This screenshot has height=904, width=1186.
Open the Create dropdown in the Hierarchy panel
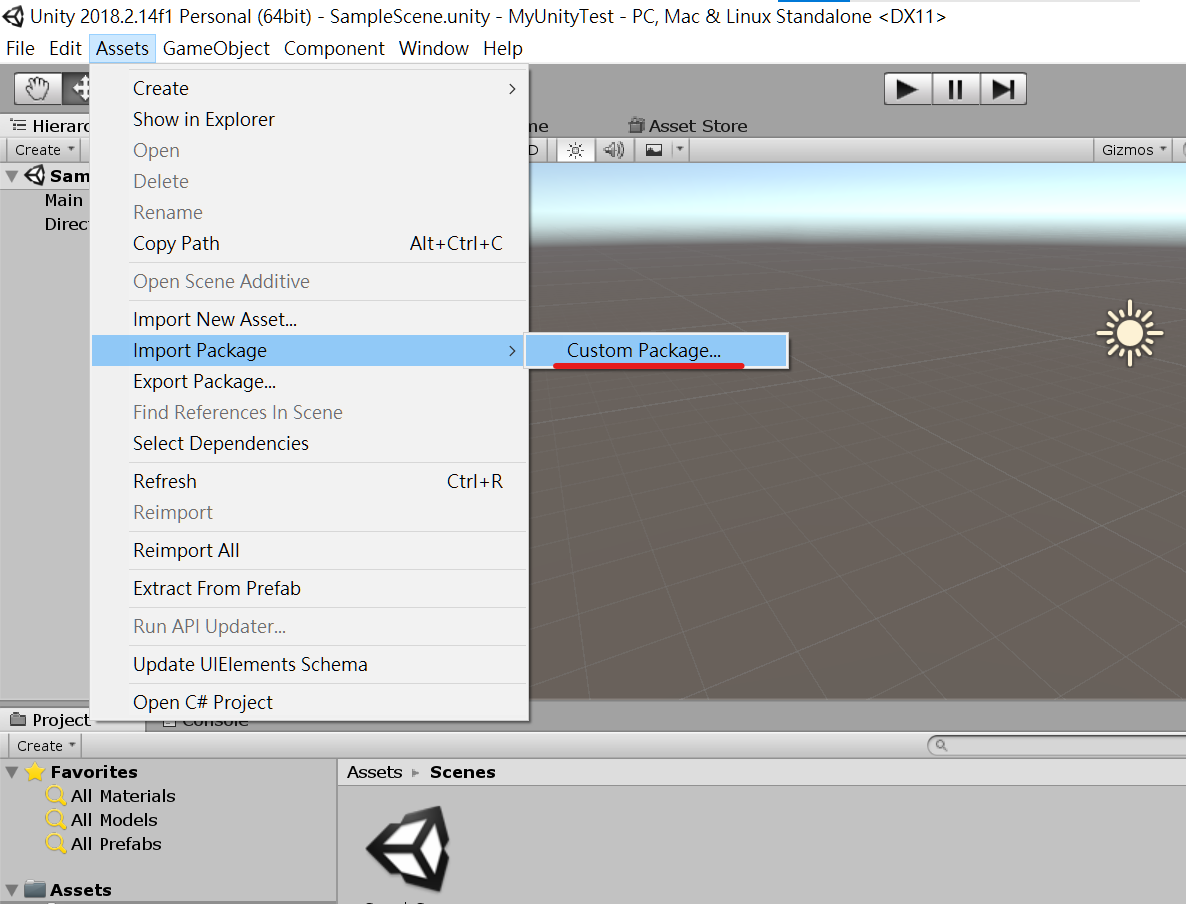click(x=43, y=149)
